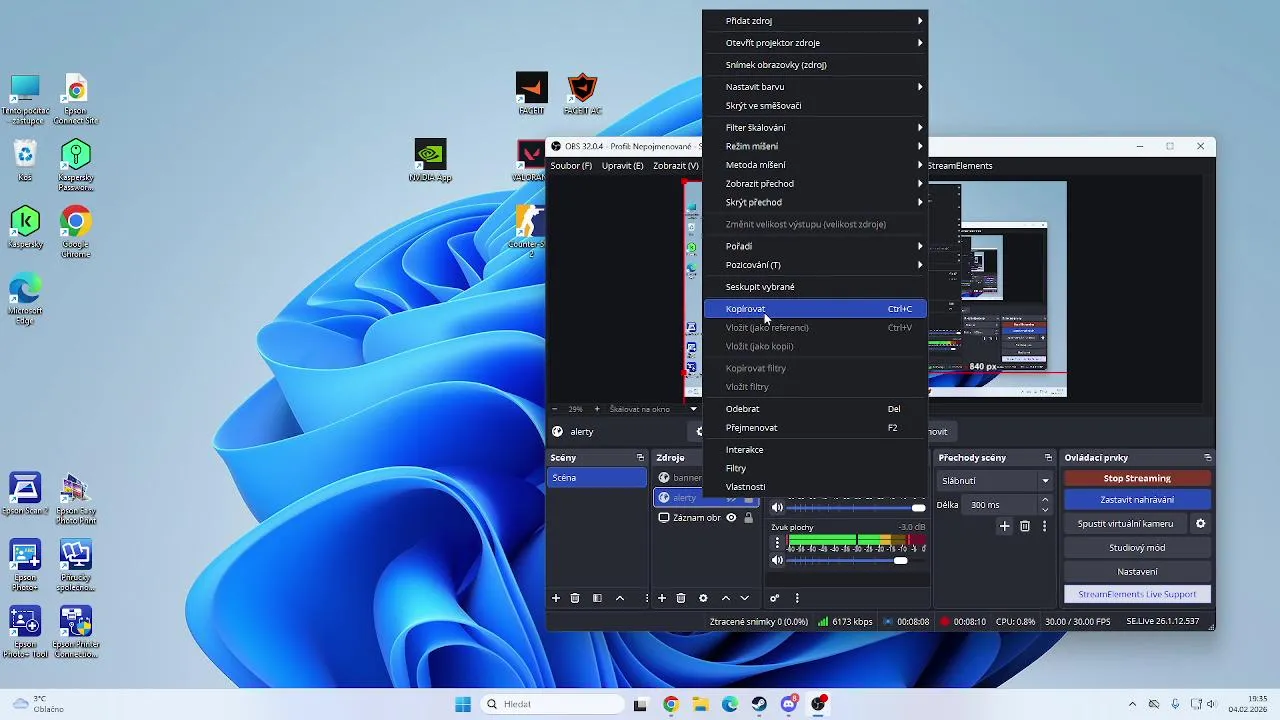Open source properties gear in Zdroje toolbar
Screen dimensions: 1280x720
[703, 598]
